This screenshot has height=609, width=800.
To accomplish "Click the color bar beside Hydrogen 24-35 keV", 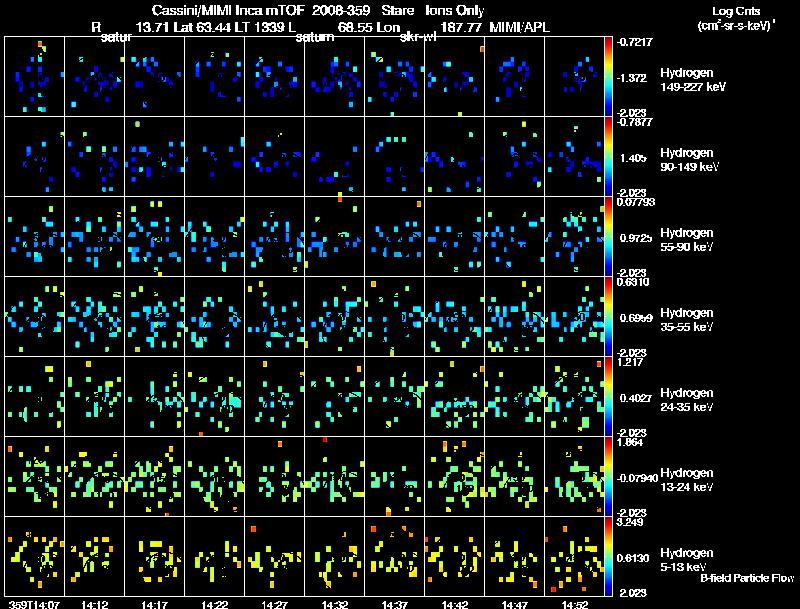I will coord(608,397).
